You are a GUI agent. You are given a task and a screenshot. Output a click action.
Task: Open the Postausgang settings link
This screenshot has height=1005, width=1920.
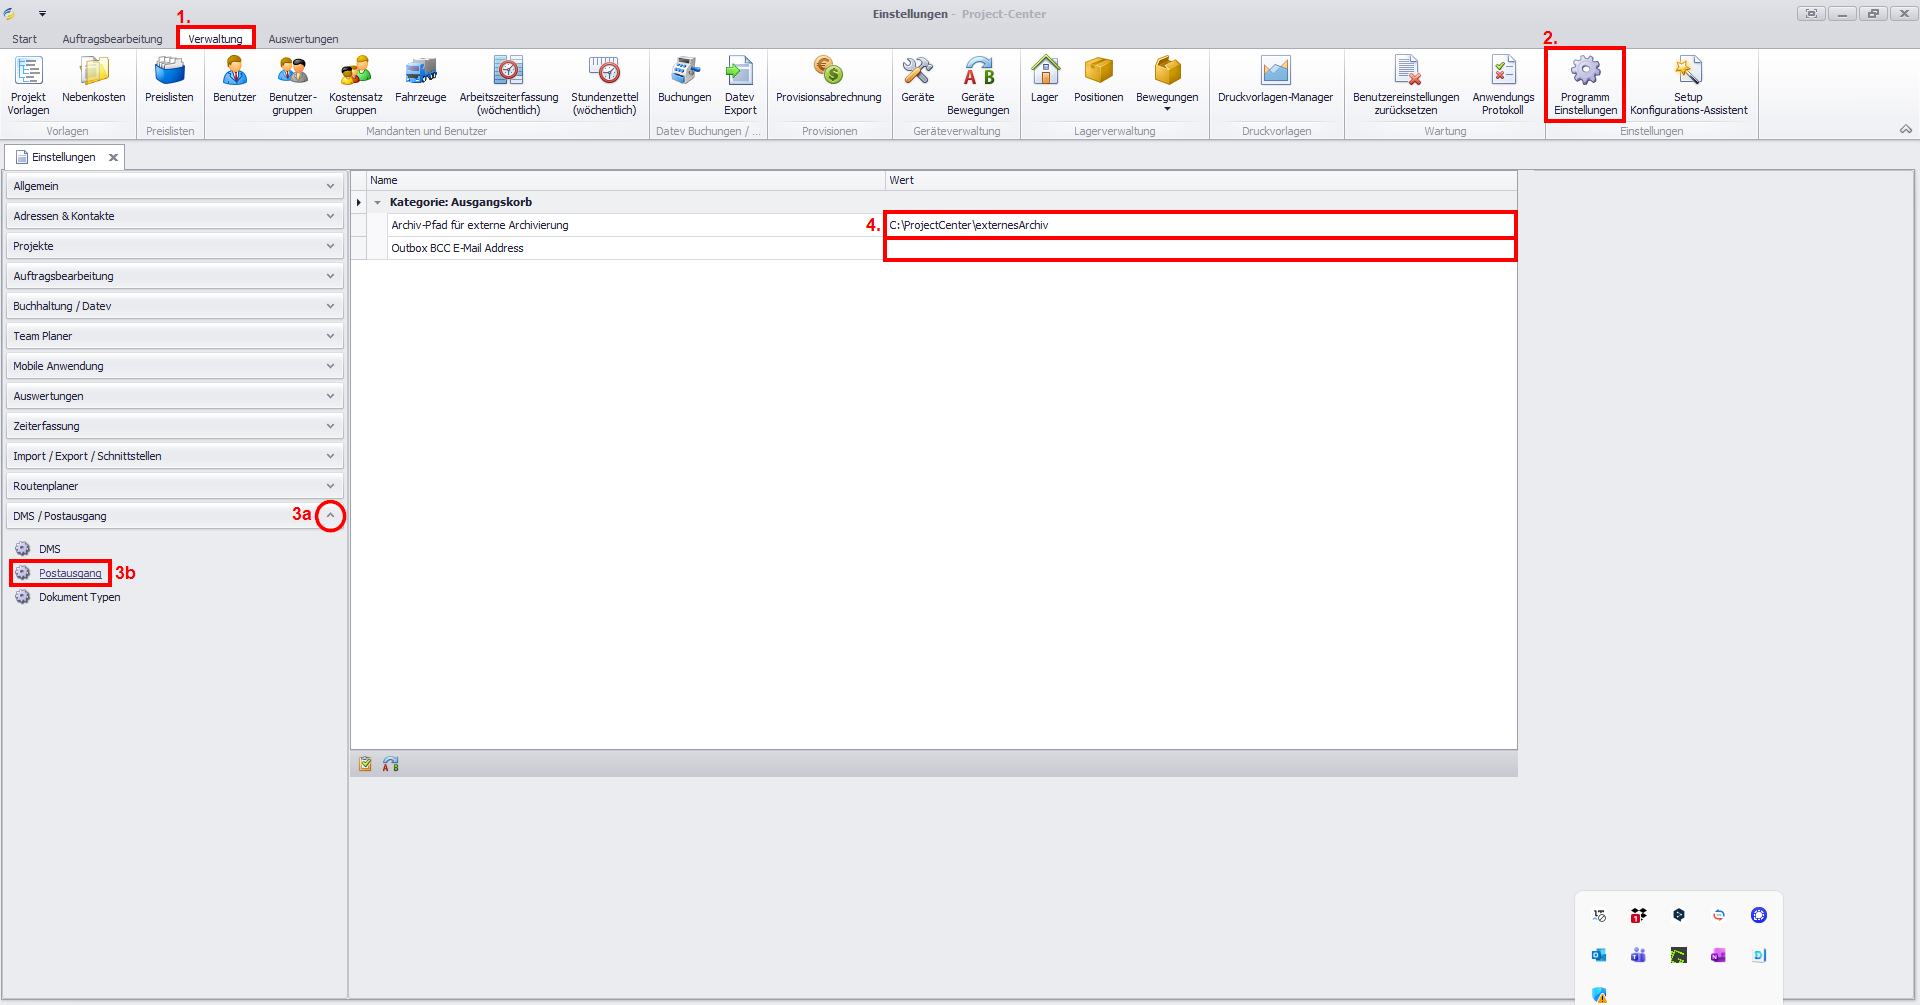tap(70, 573)
